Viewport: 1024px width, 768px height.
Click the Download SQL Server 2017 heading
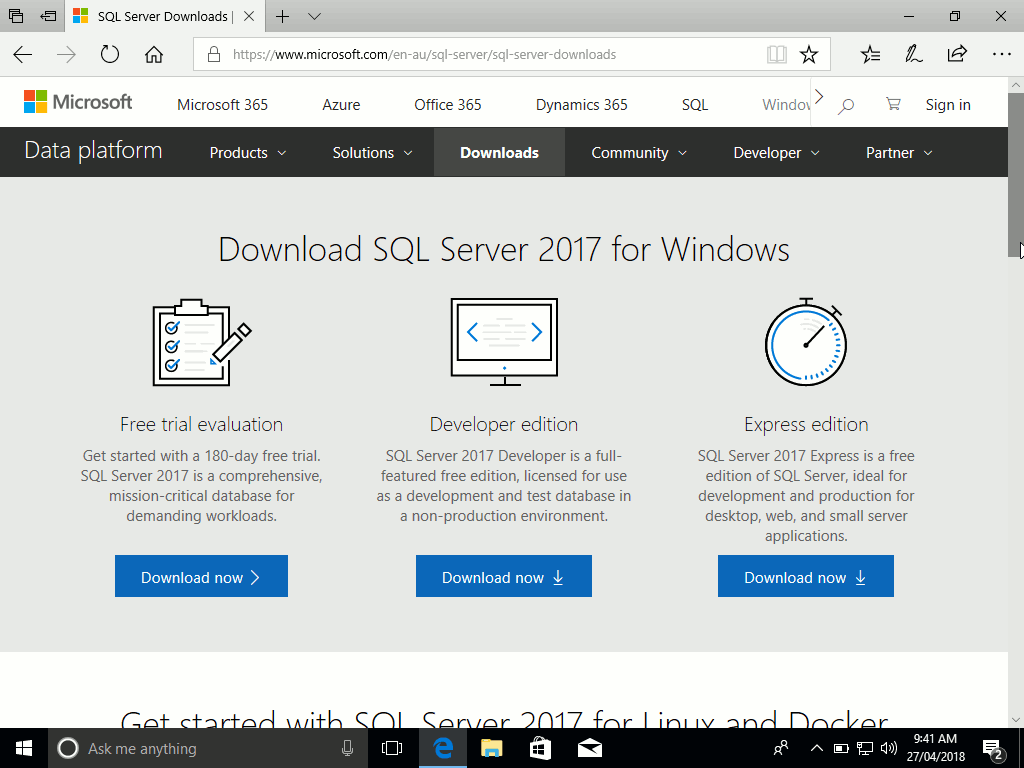click(x=504, y=249)
